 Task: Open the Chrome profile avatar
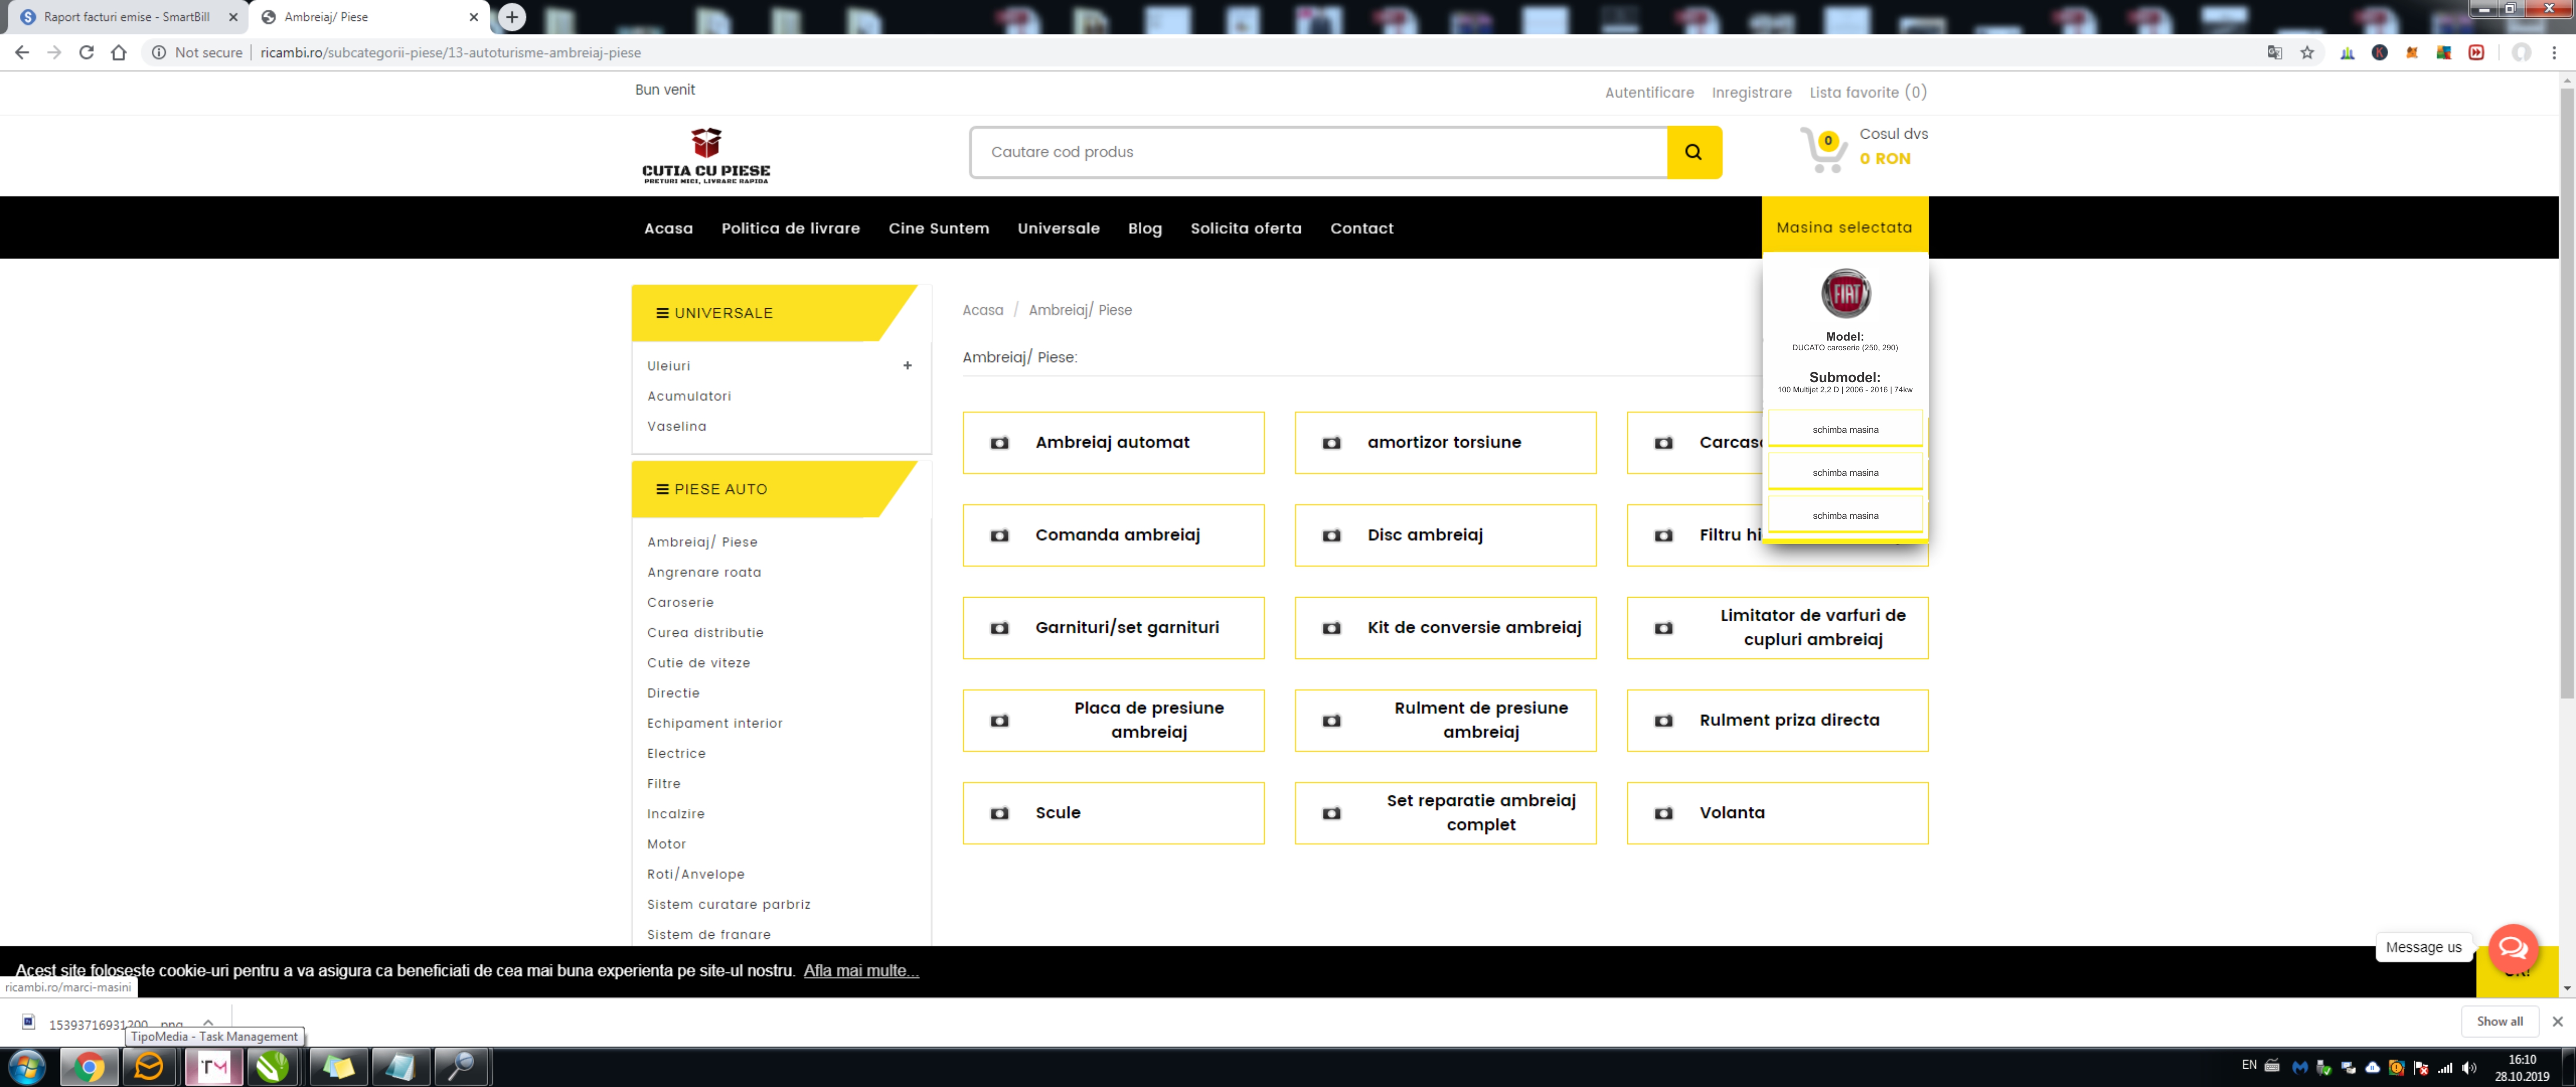click(2521, 52)
